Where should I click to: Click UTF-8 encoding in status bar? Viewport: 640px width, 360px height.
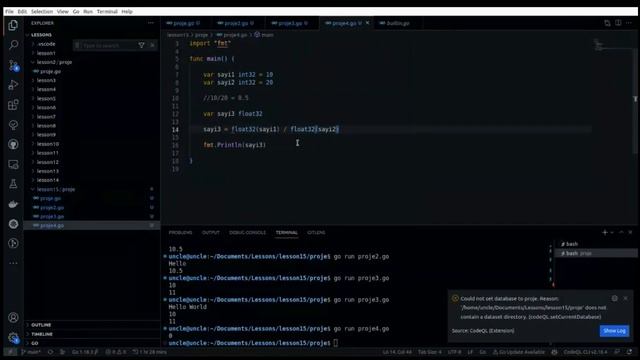454,352
